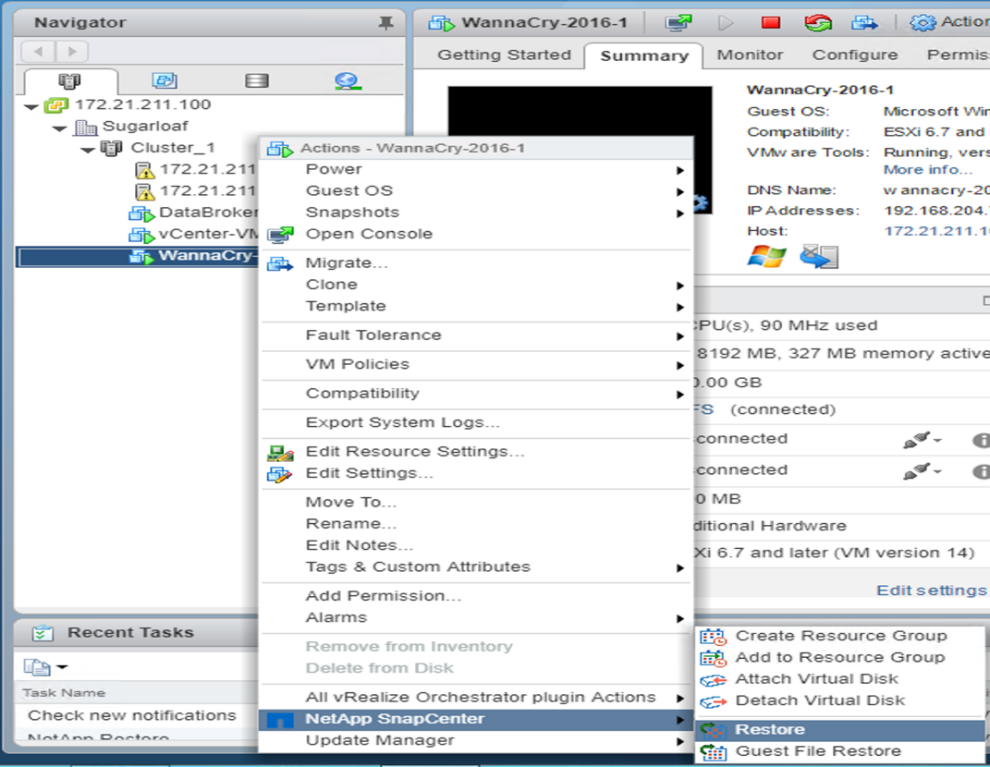Image resolution: width=990 pixels, height=767 pixels.
Task: Open the Recent Tasks filter dropdown
Action: 46,667
